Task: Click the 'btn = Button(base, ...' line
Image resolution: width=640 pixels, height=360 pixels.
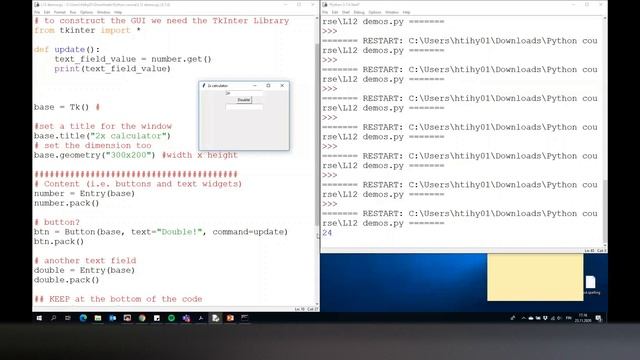Action: click(161, 232)
